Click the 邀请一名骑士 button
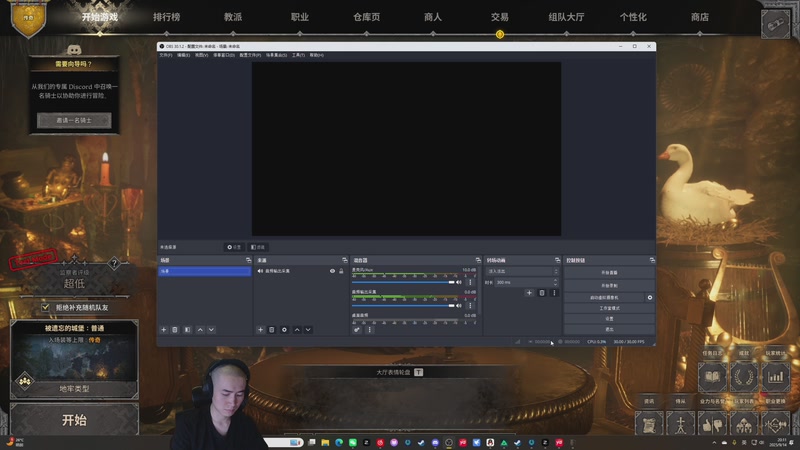The image size is (800, 450). coord(74,120)
